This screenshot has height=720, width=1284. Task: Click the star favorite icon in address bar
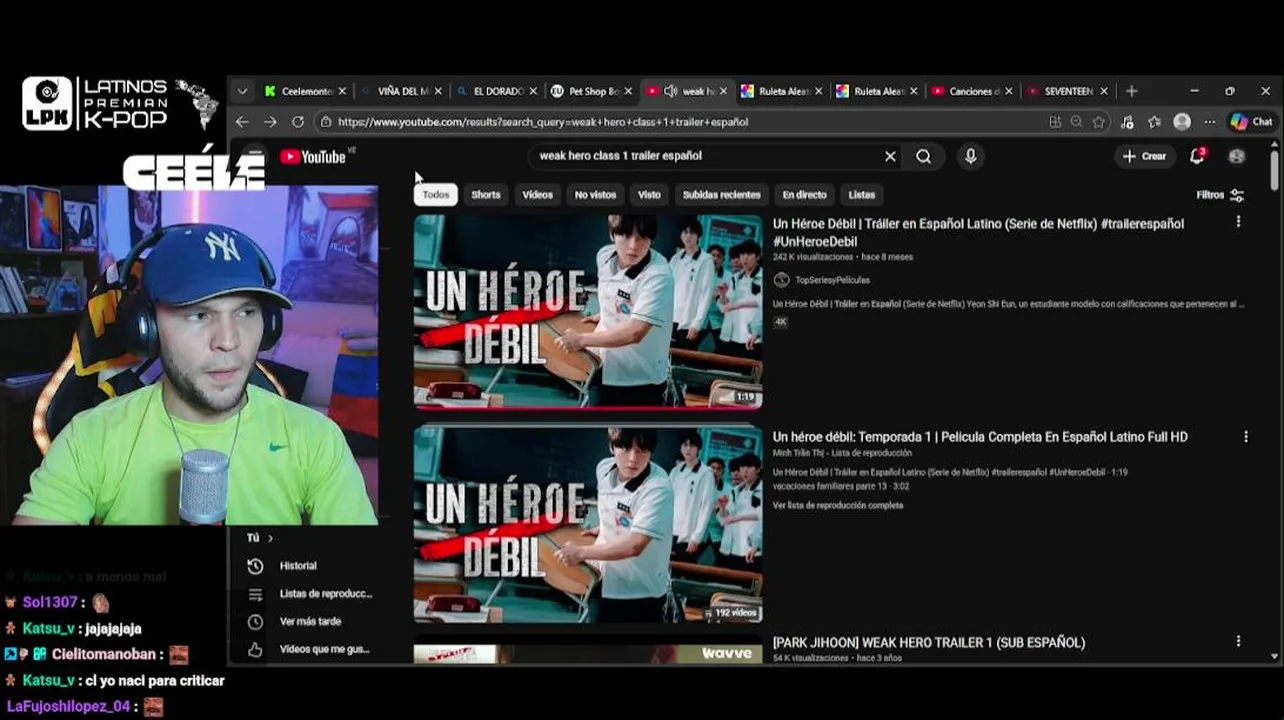coord(1099,122)
